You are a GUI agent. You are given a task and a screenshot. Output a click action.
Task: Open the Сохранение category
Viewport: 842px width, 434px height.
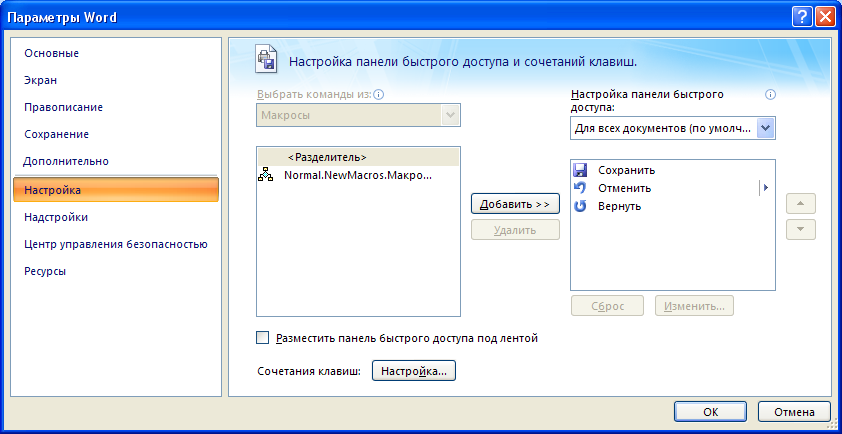tap(56, 134)
